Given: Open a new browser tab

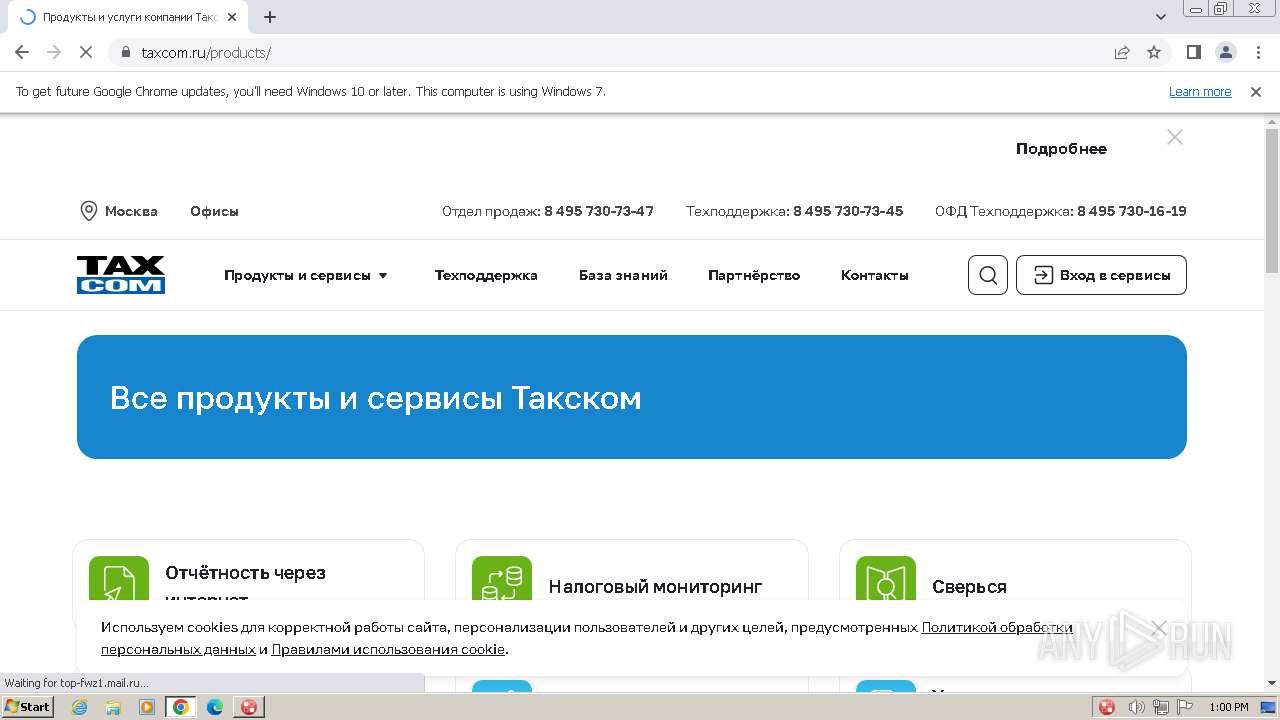Looking at the screenshot, I should pos(270,17).
